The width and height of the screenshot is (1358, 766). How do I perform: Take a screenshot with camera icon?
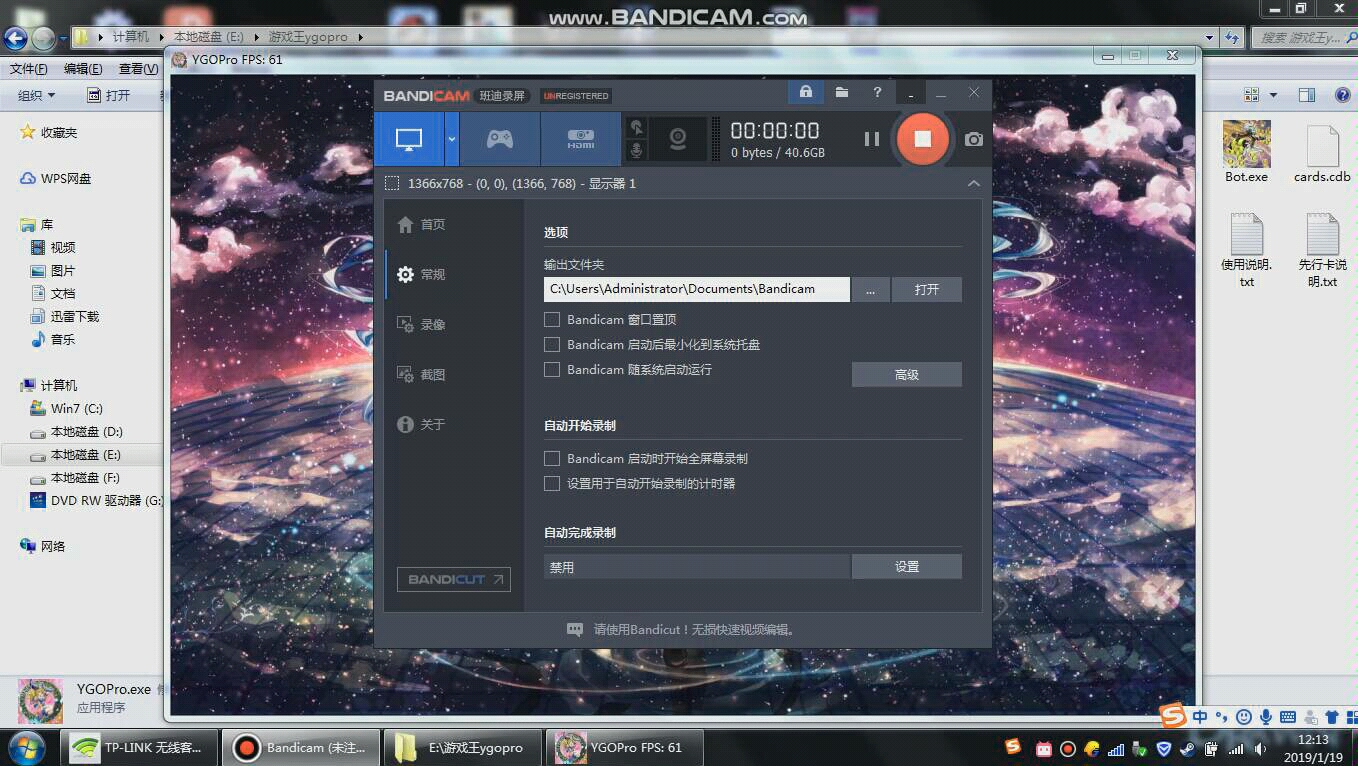(x=974, y=139)
